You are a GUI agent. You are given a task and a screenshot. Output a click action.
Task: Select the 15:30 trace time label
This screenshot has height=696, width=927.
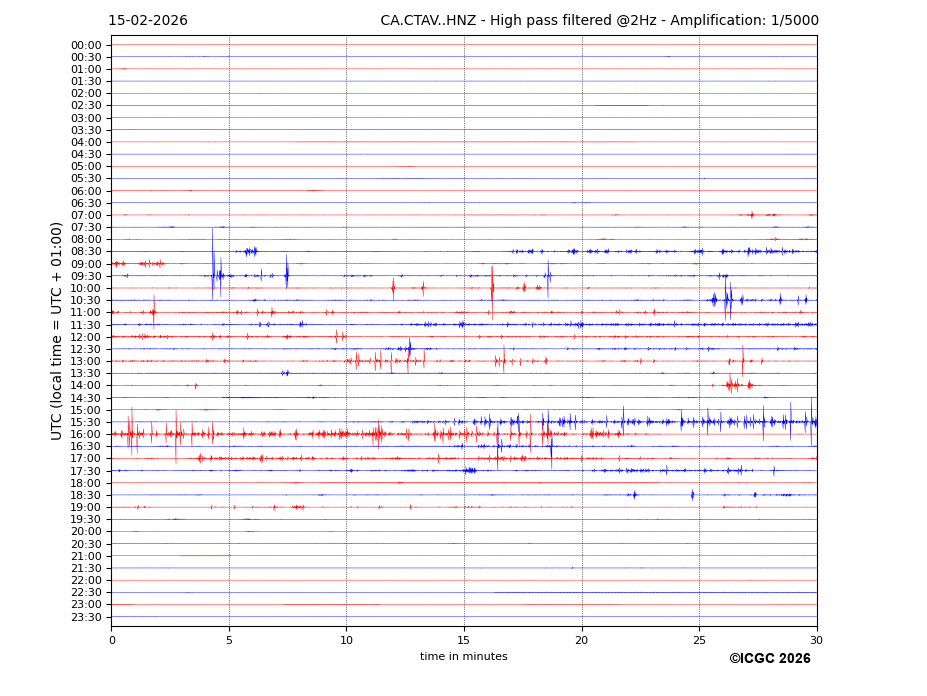click(x=86, y=422)
